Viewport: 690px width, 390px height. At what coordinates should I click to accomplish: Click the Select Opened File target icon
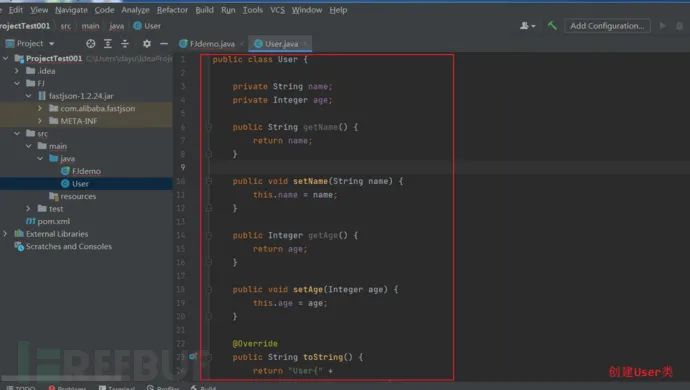click(x=91, y=44)
